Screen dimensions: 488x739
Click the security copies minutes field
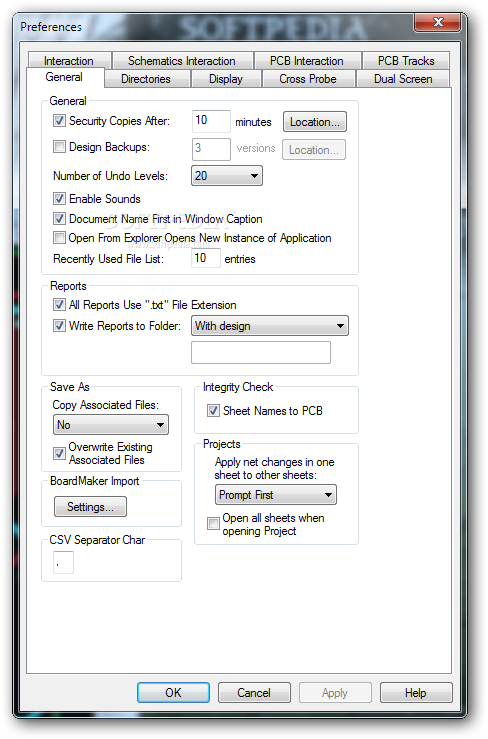tap(211, 121)
